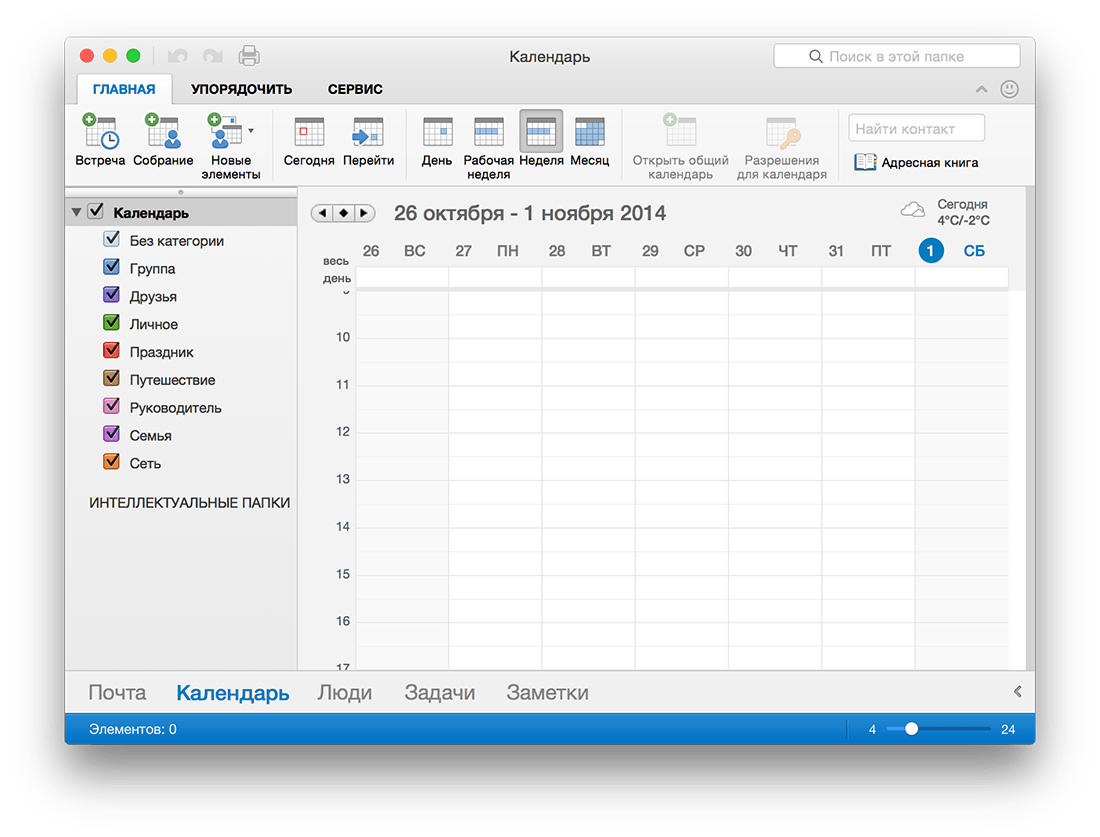Switch to Задачи module
This screenshot has height=837, width=1100.
pos(440,692)
